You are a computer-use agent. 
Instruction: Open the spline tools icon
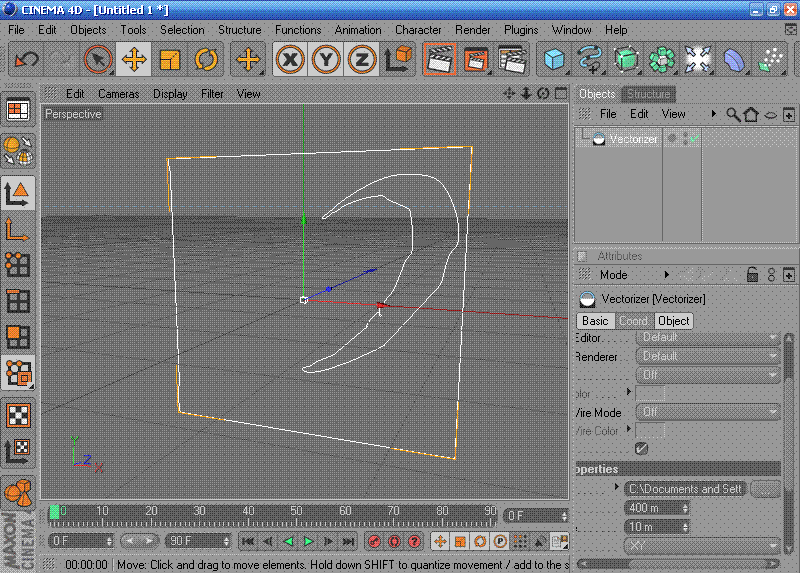[x=590, y=60]
